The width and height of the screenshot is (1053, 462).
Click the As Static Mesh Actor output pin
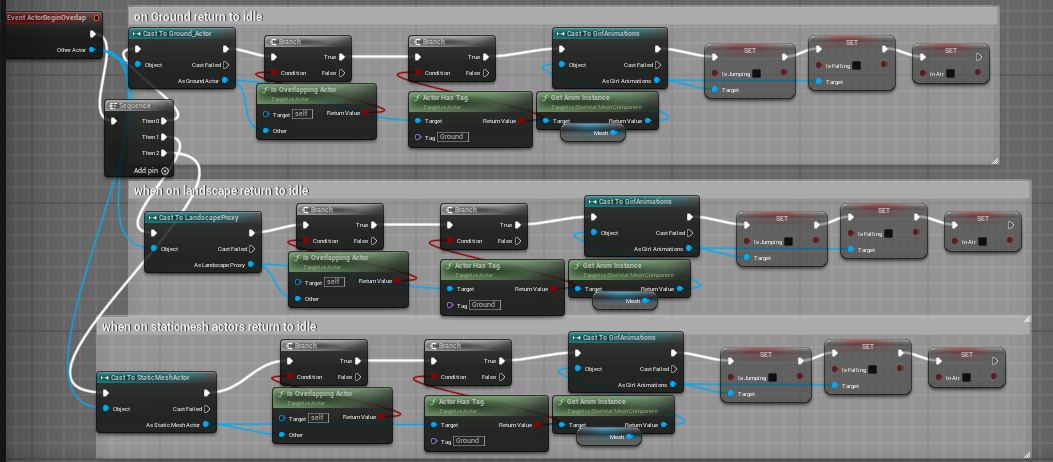211,425
